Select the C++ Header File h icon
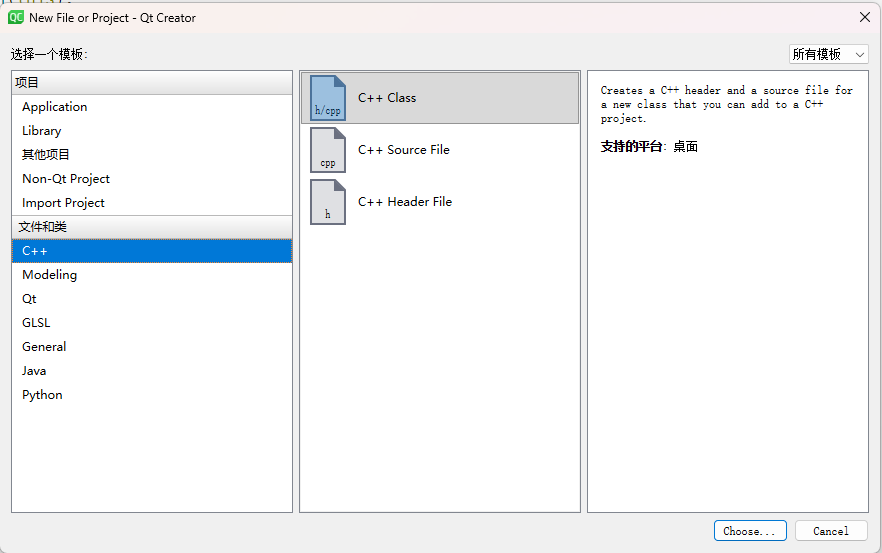Screen dimensions: 882x553 [x=328, y=202]
